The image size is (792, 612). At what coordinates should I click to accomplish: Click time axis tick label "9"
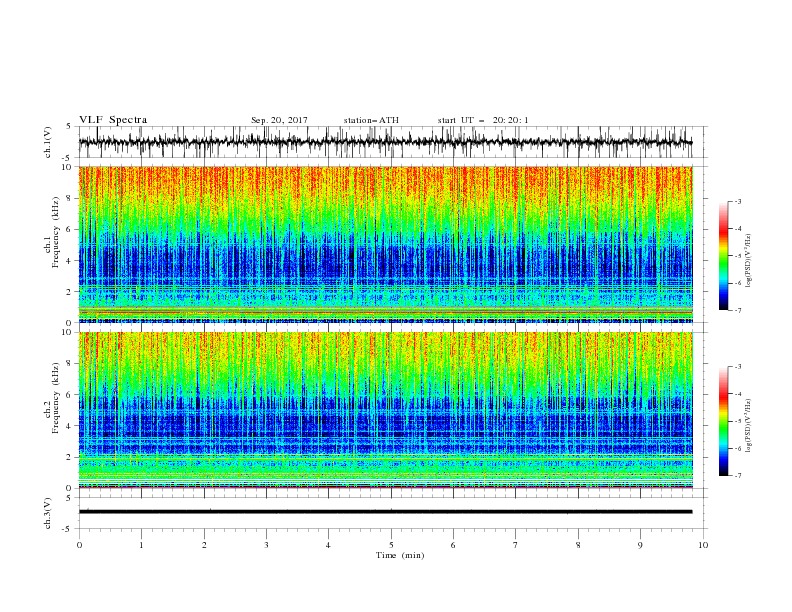click(640, 545)
